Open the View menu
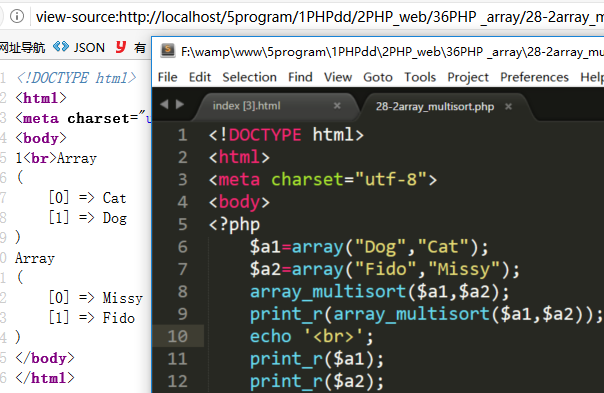This screenshot has height=393, width=604. [338, 77]
